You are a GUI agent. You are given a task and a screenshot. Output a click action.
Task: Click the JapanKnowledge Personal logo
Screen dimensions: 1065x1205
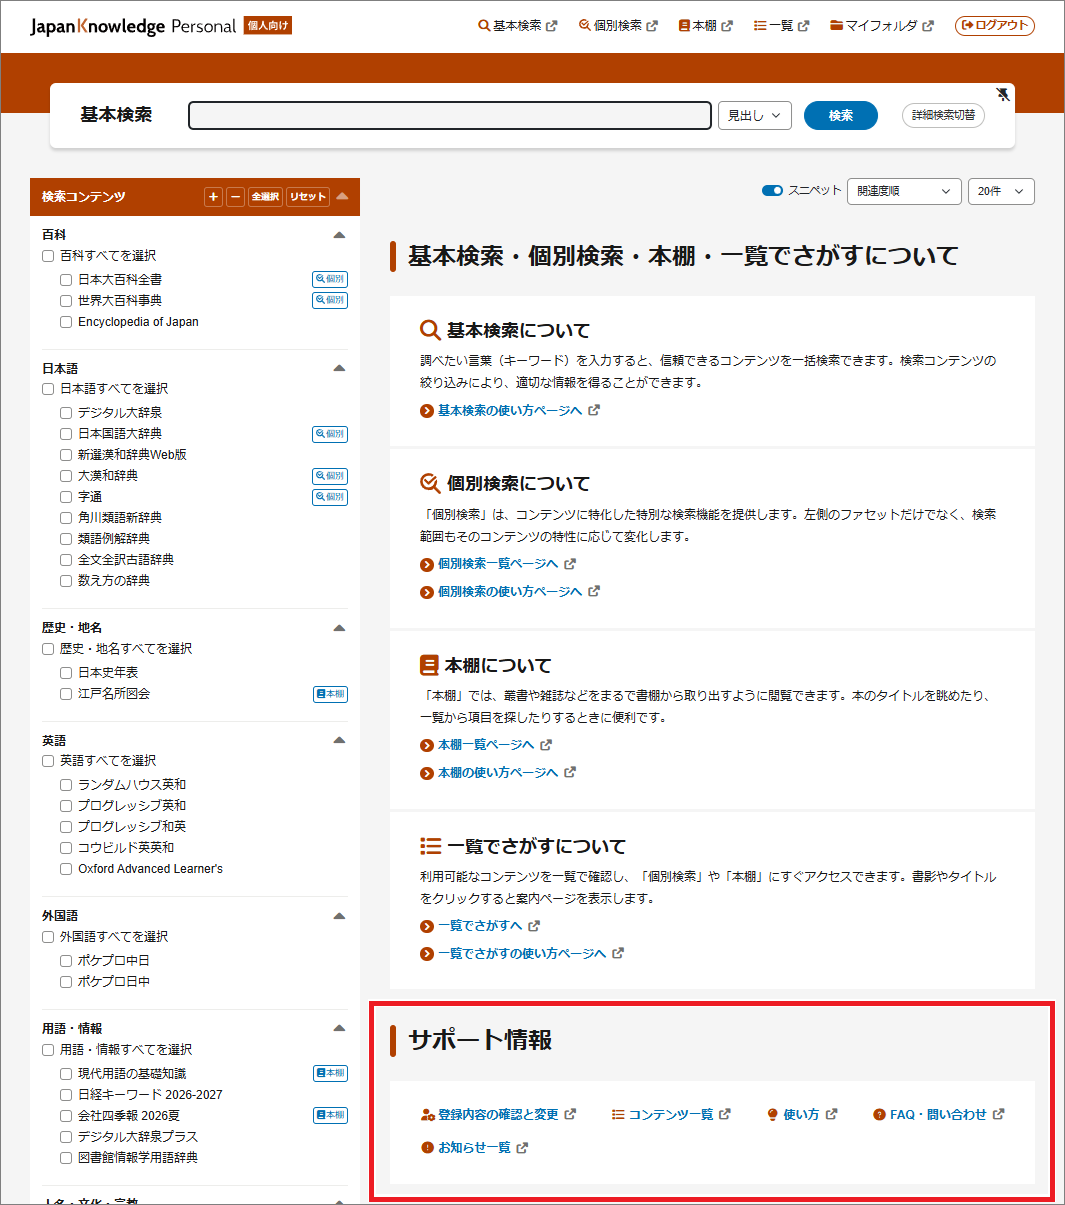[133, 26]
